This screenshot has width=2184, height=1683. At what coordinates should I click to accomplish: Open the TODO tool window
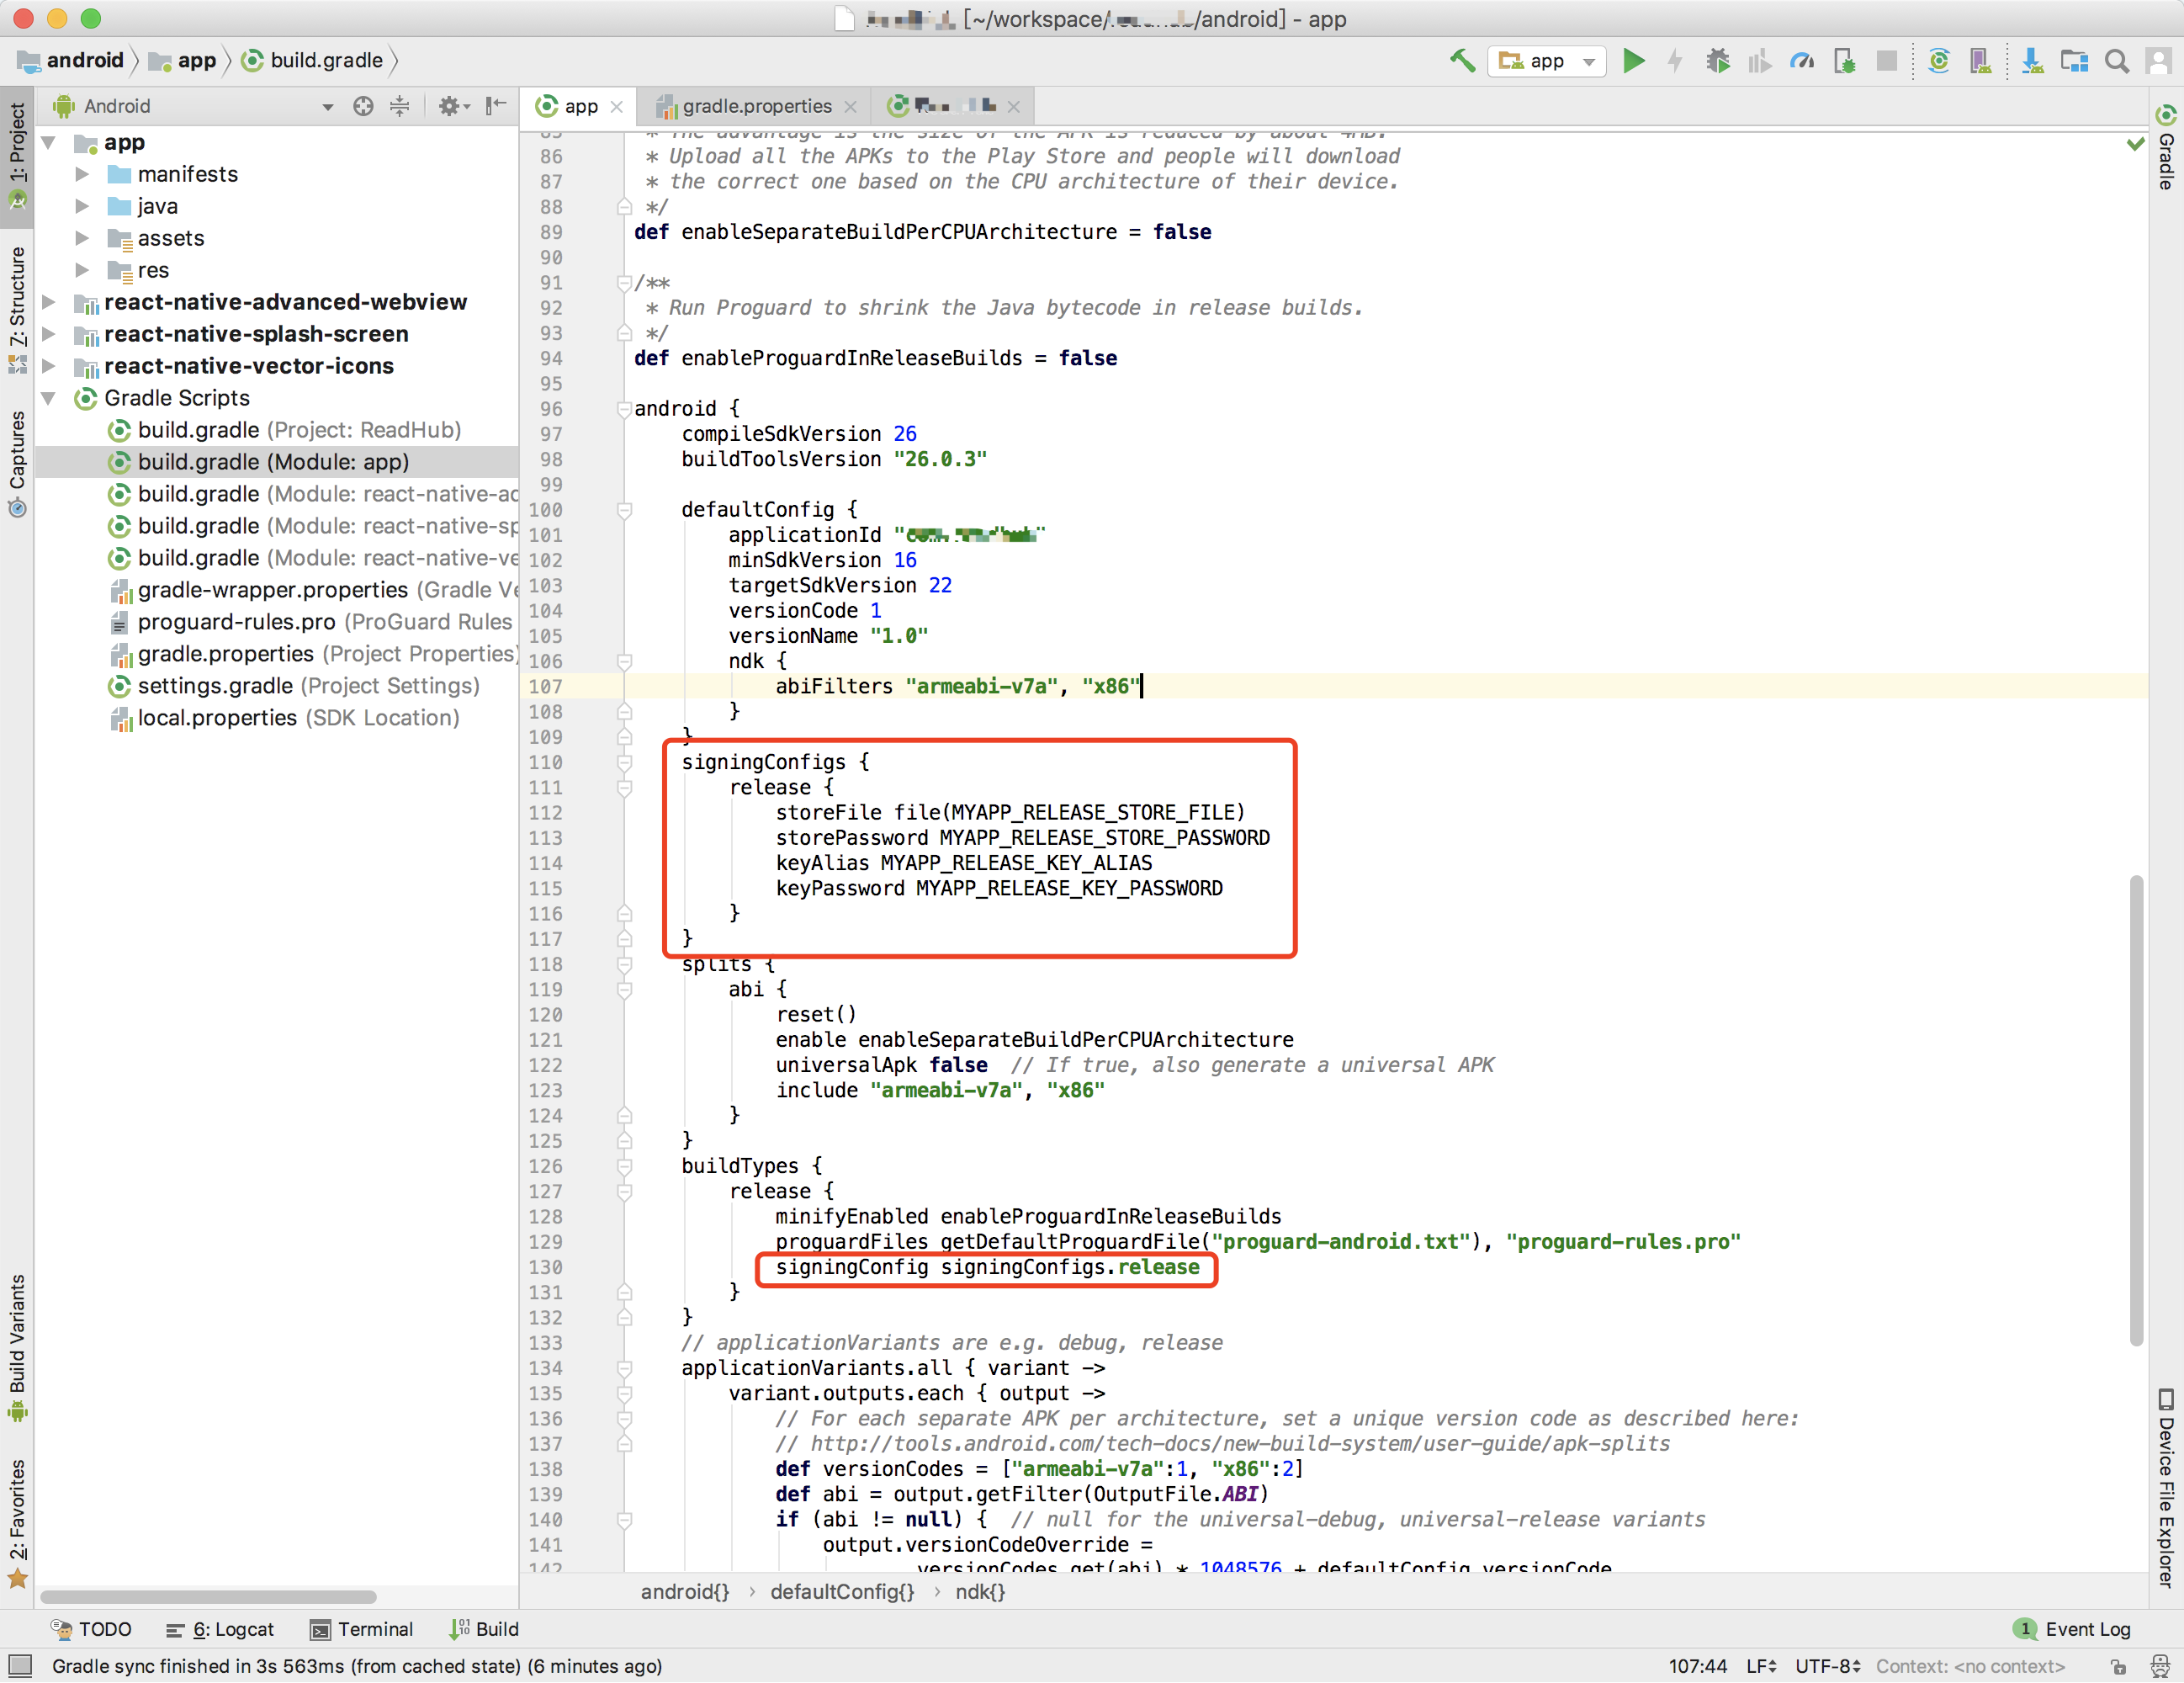coord(91,1630)
